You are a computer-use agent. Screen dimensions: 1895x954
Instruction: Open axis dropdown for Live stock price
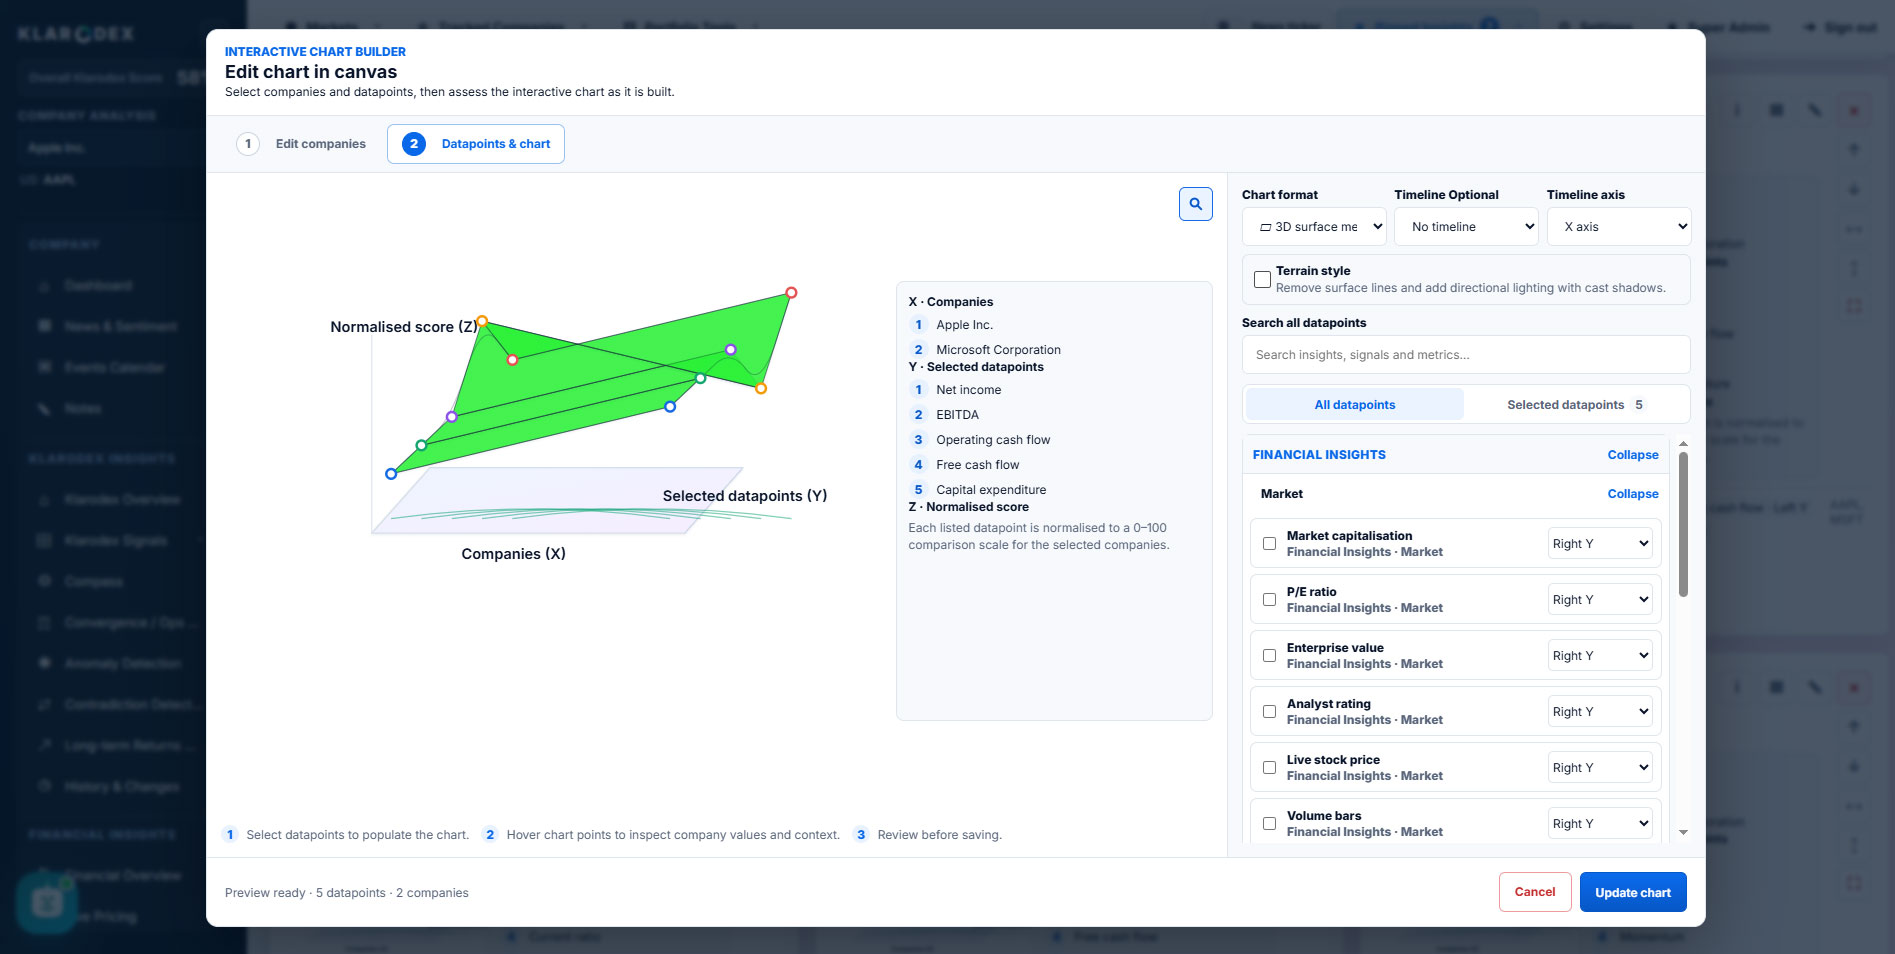1599,768
